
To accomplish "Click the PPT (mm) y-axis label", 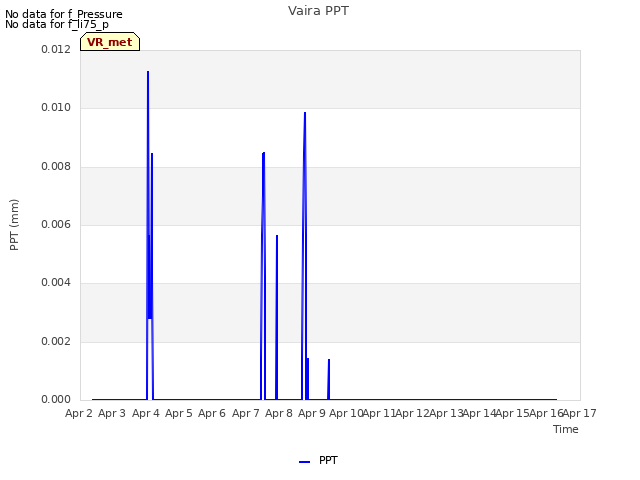I will (x=14, y=225).
